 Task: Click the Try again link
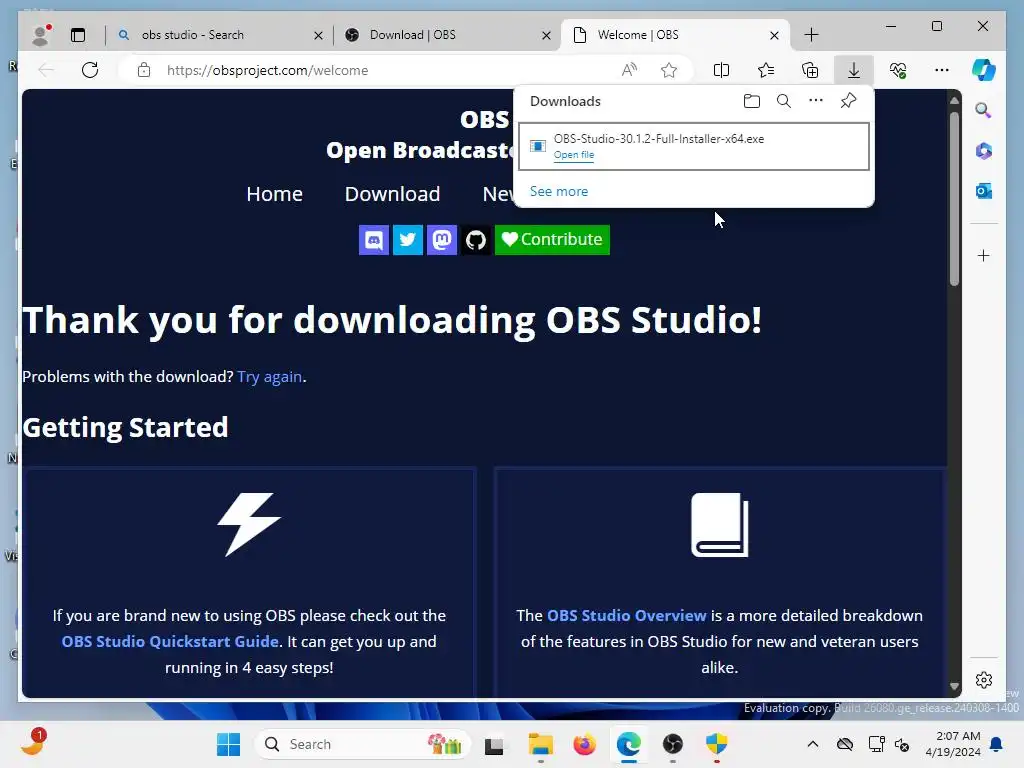(270, 377)
